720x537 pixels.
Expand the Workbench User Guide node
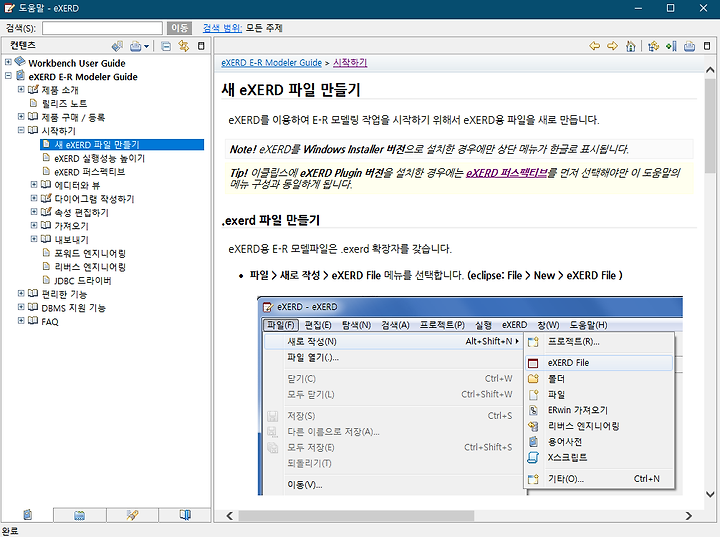tap(8, 62)
